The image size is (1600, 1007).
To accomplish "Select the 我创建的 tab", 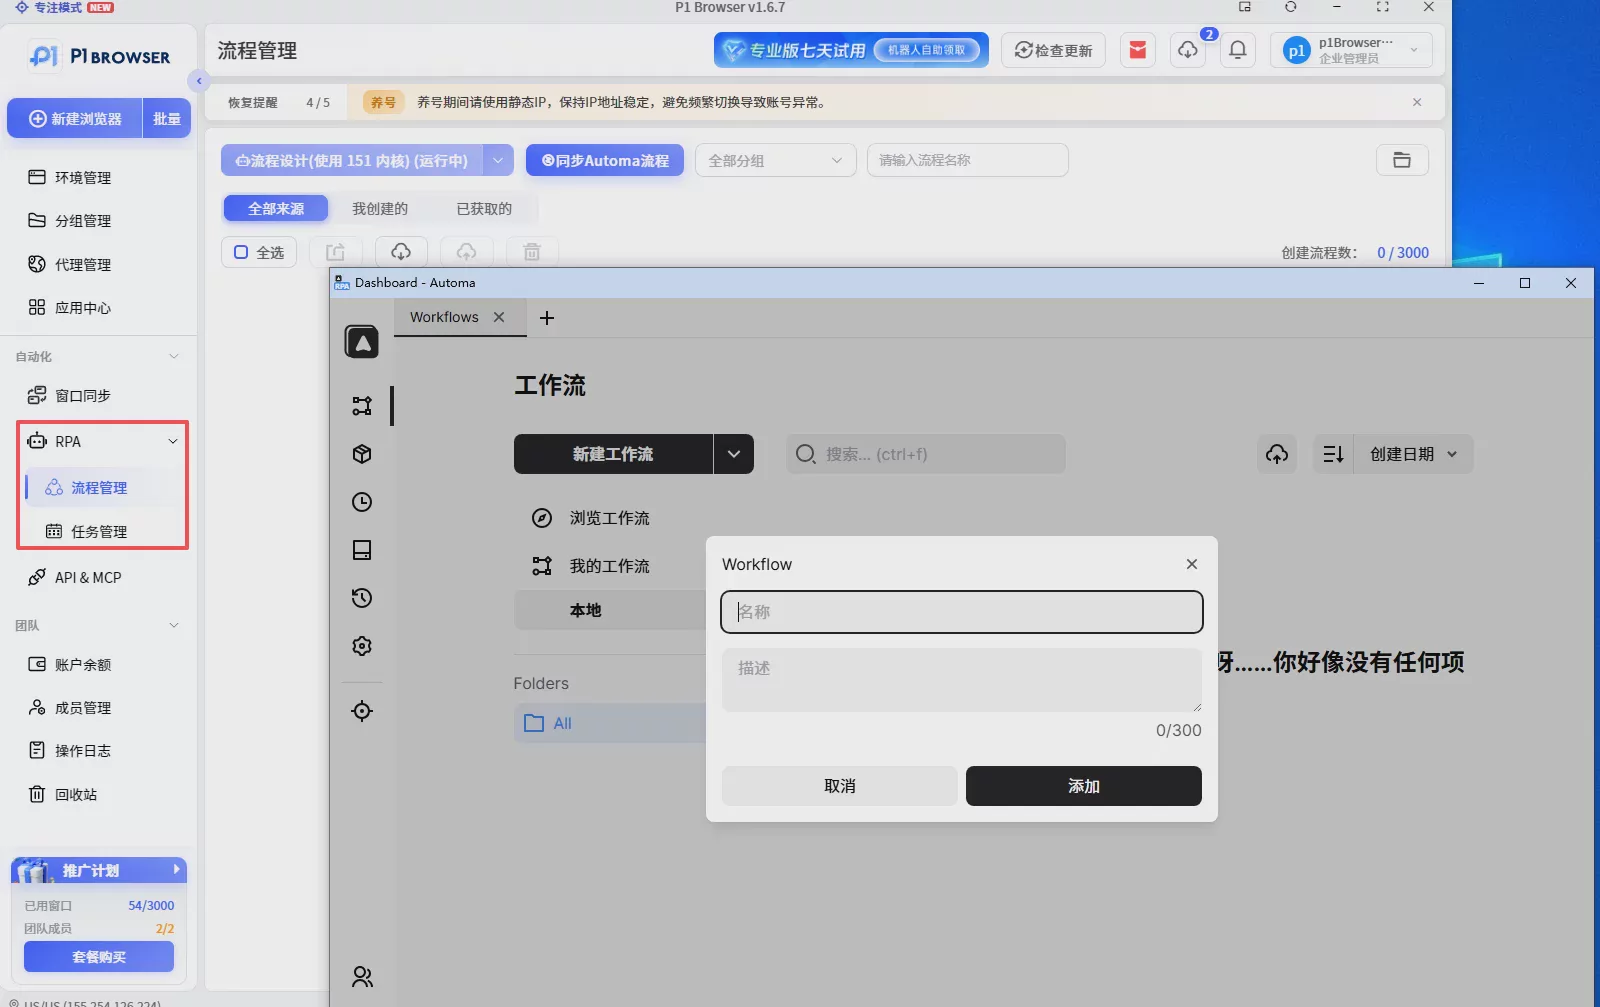I will 380,208.
